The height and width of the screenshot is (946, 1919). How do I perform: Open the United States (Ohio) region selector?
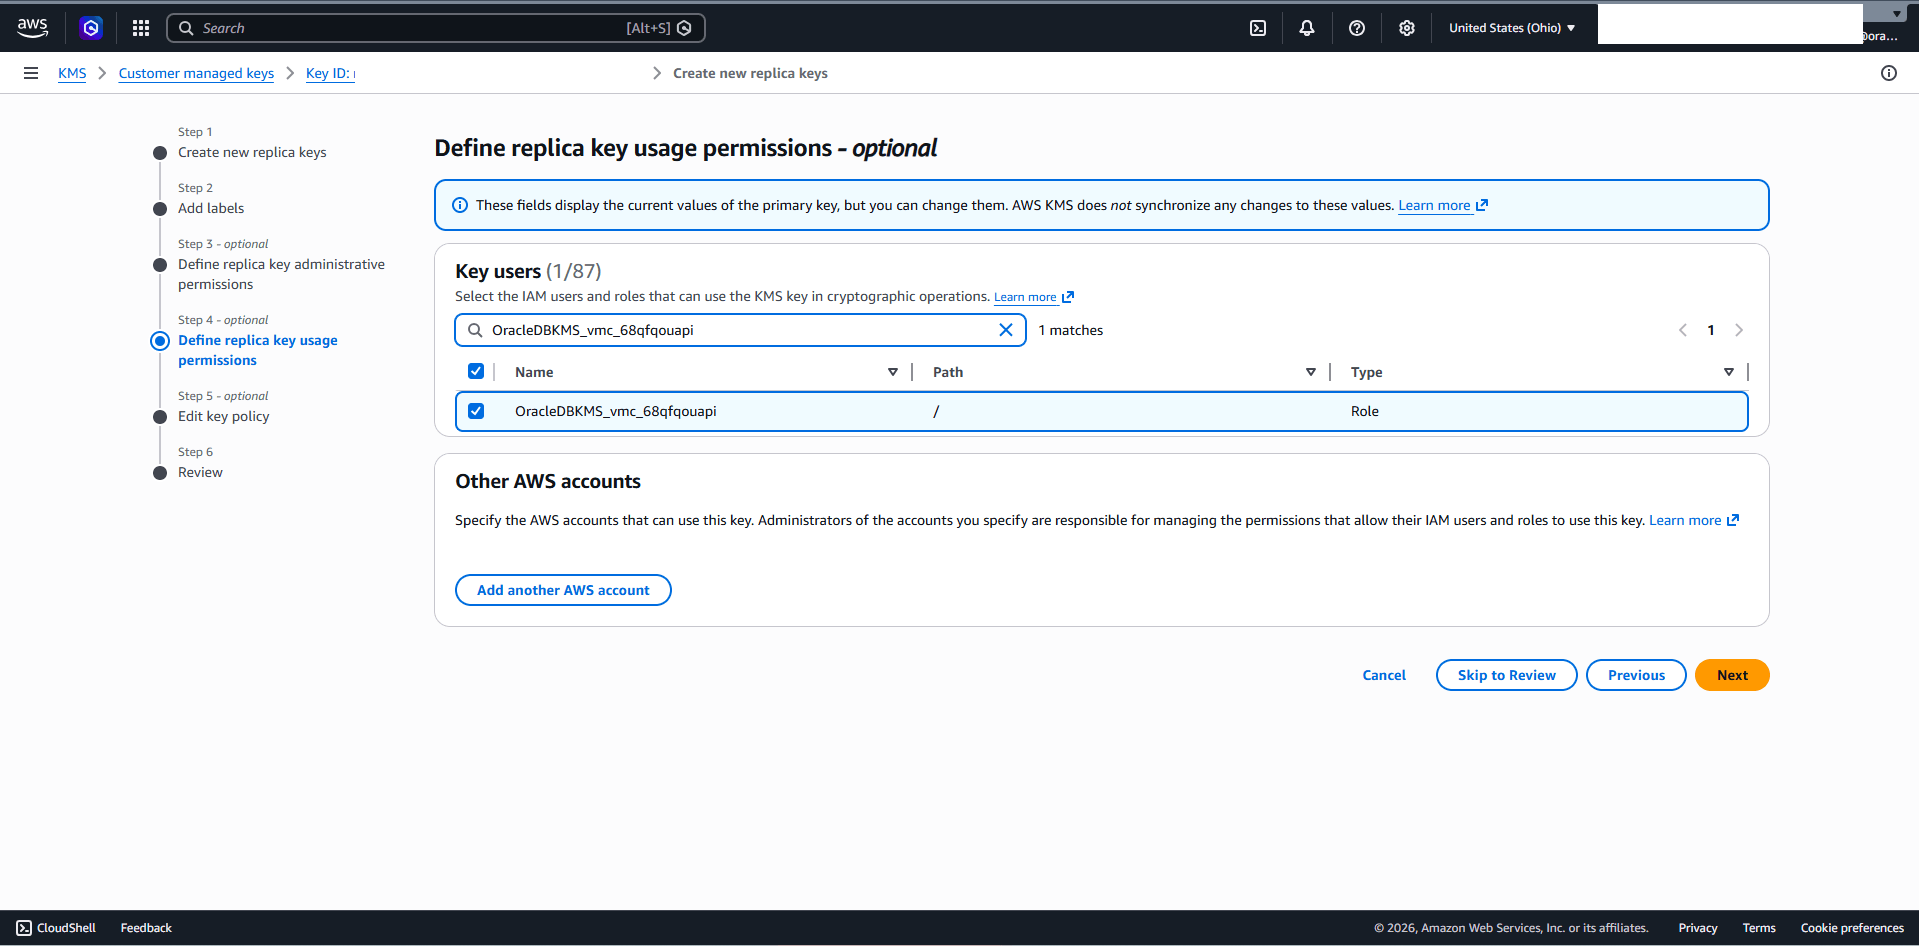coord(1511,27)
